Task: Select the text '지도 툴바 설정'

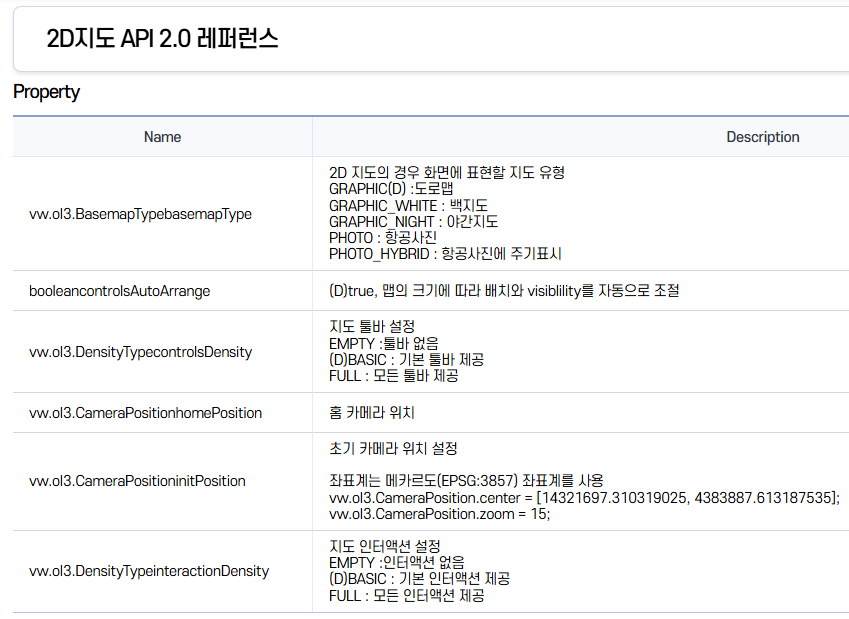Action: click(x=372, y=327)
